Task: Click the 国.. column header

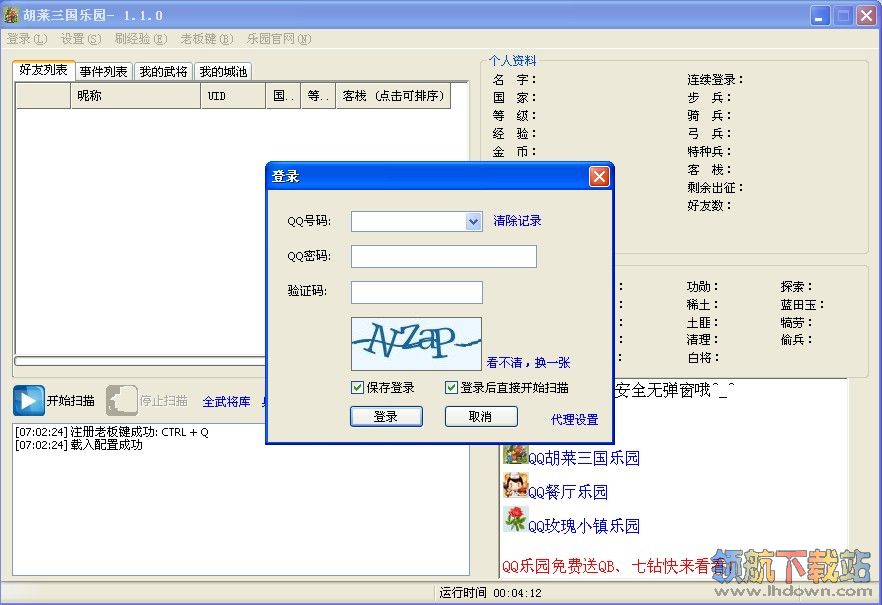Action: click(284, 96)
